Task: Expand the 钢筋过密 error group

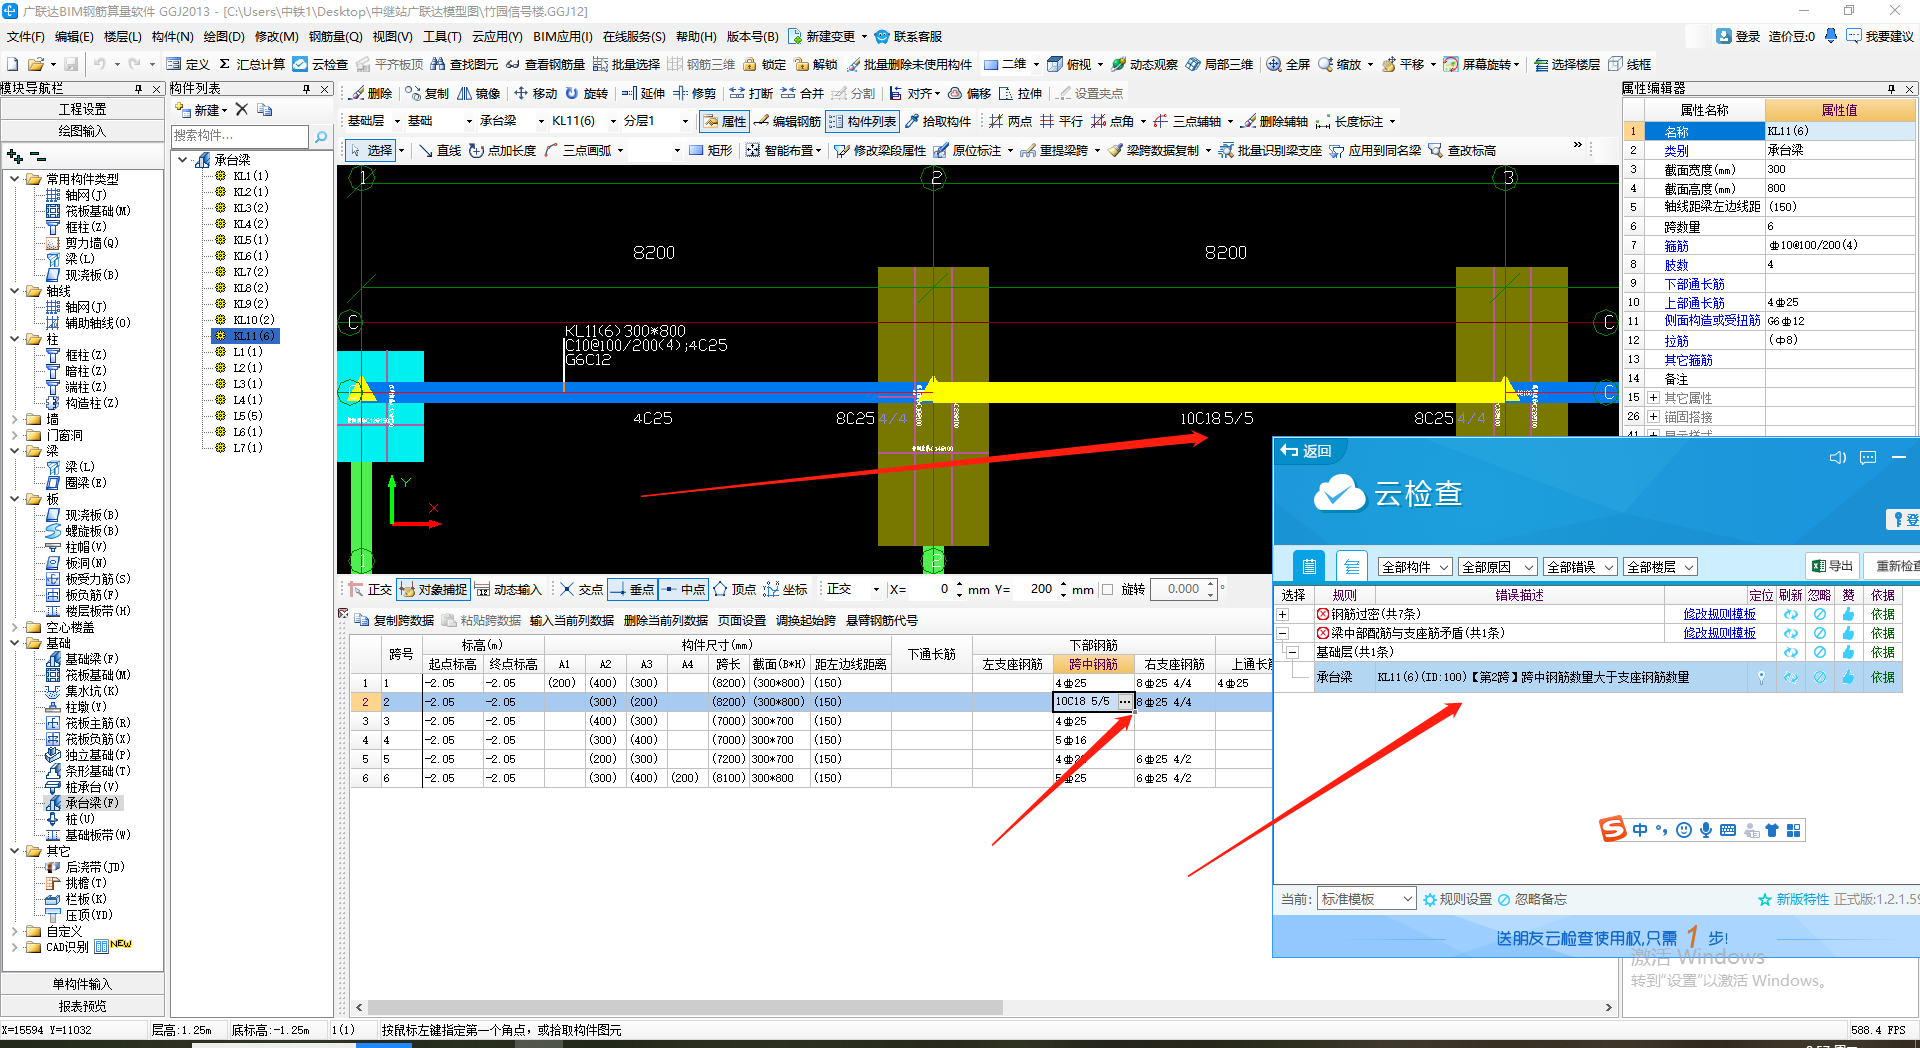Action: pyautogui.click(x=1283, y=614)
